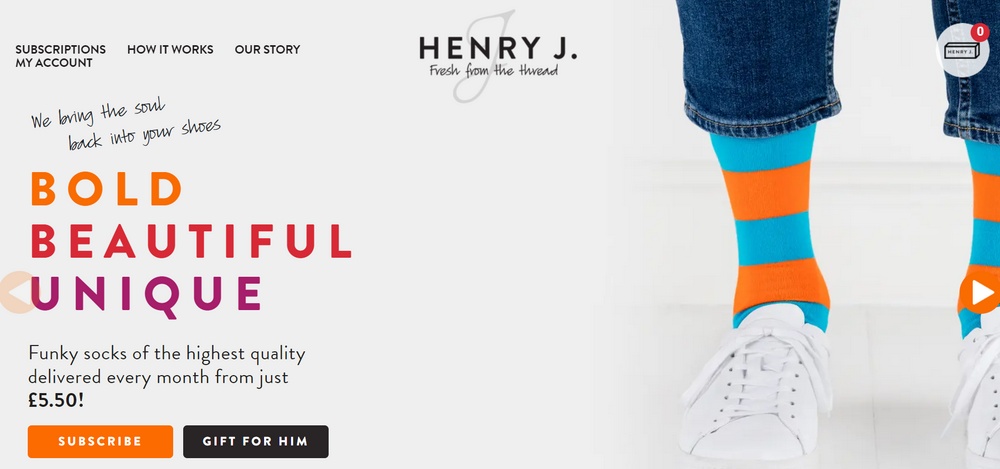Open the Henry J. shopping box cart icon
Screen dimensions: 1000x469
[x=962, y=50]
